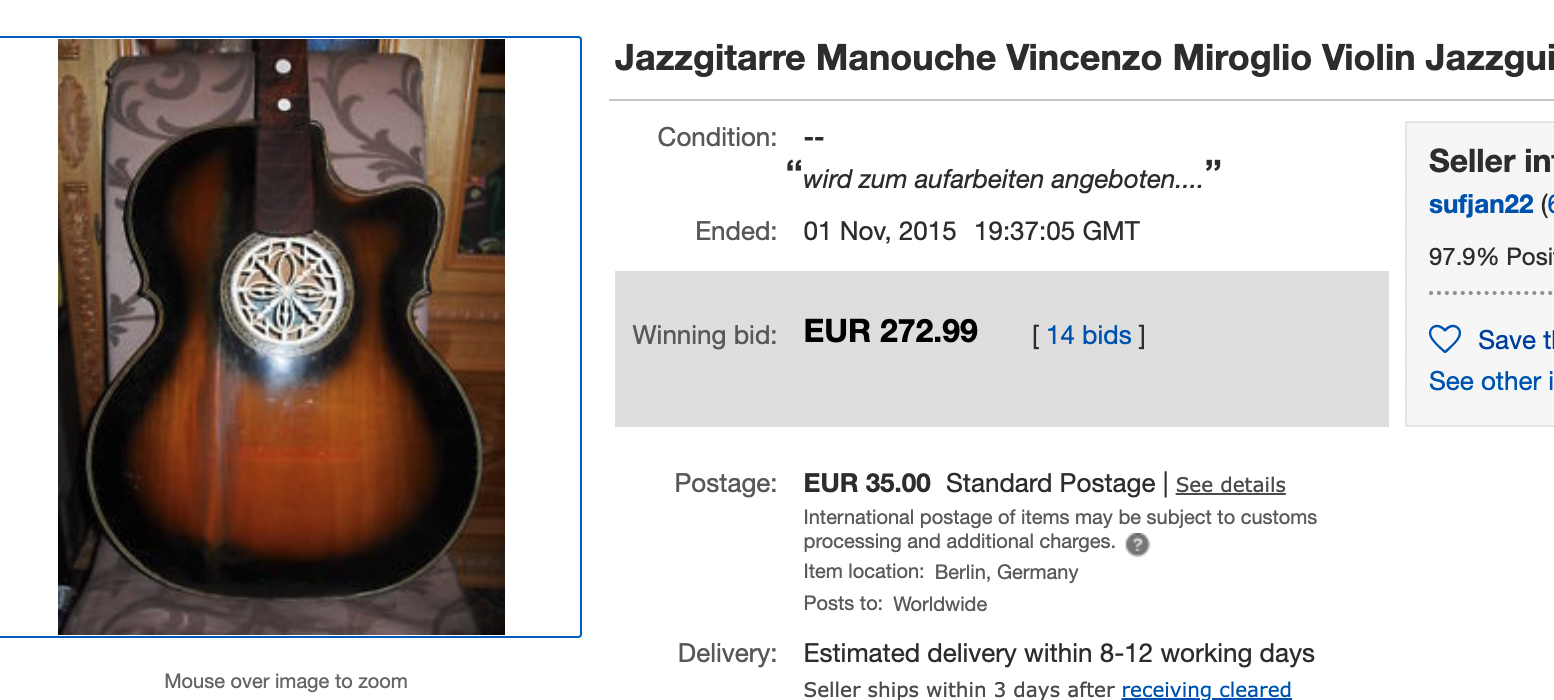Screen dimensions: 1554x700
Task: Click the heart icon to save seller
Action: [1445, 340]
